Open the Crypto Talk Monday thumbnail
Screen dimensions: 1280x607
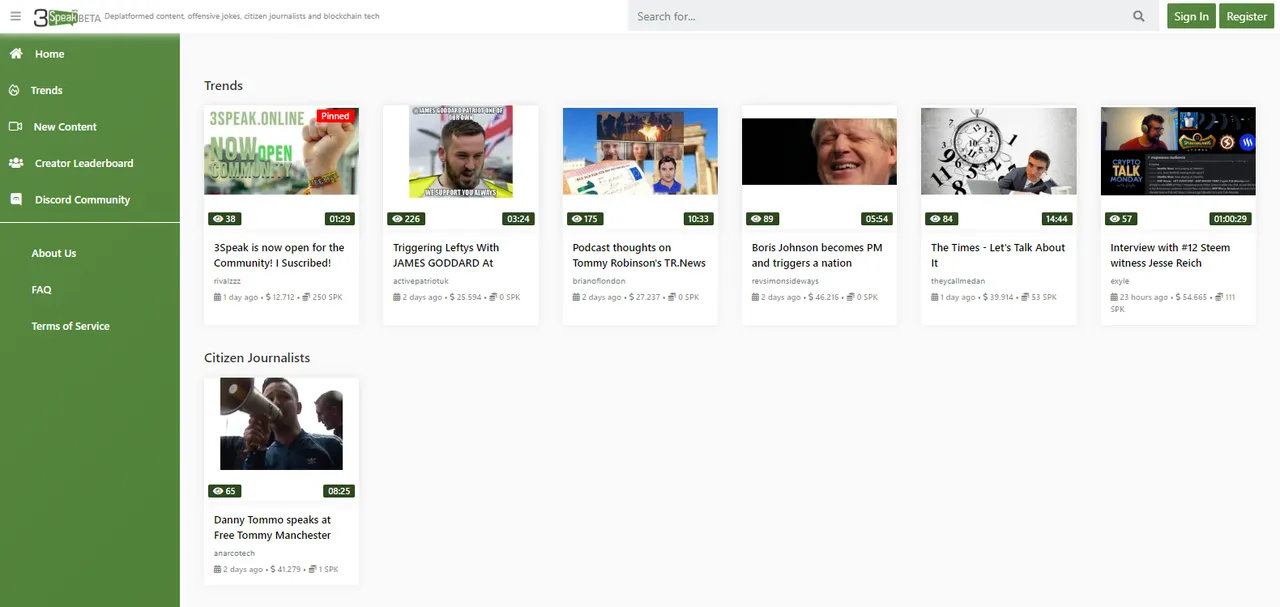tap(1178, 151)
